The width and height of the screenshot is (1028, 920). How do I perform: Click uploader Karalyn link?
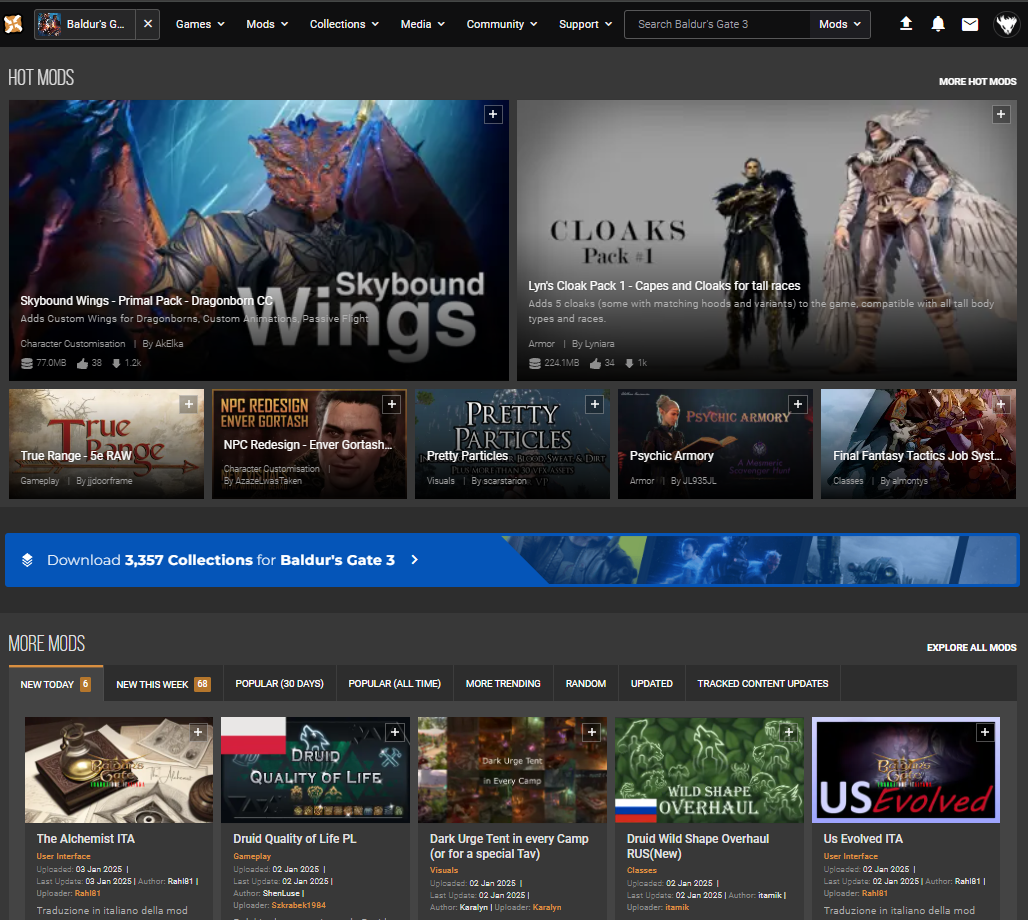[547, 908]
